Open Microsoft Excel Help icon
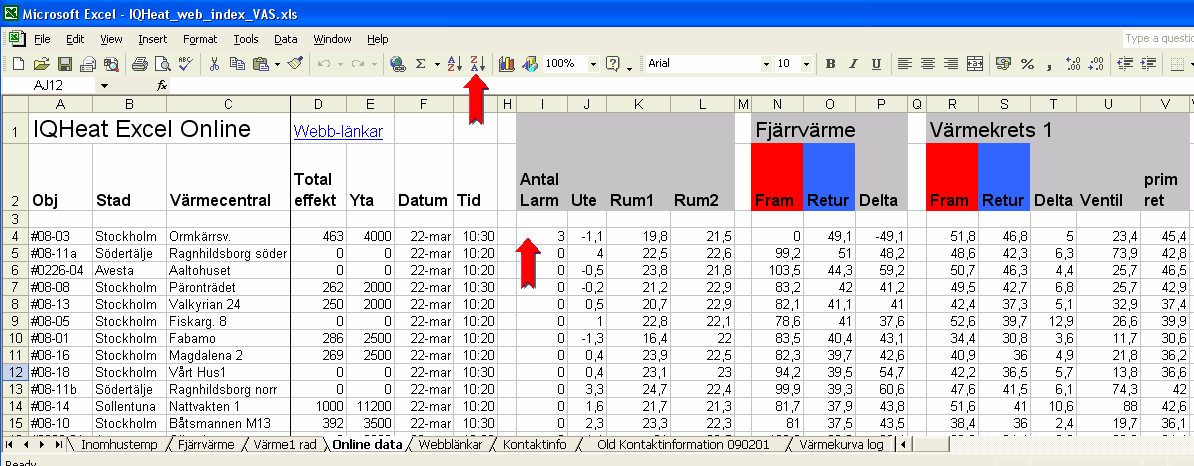This screenshot has width=1194, height=466. (x=612, y=64)
